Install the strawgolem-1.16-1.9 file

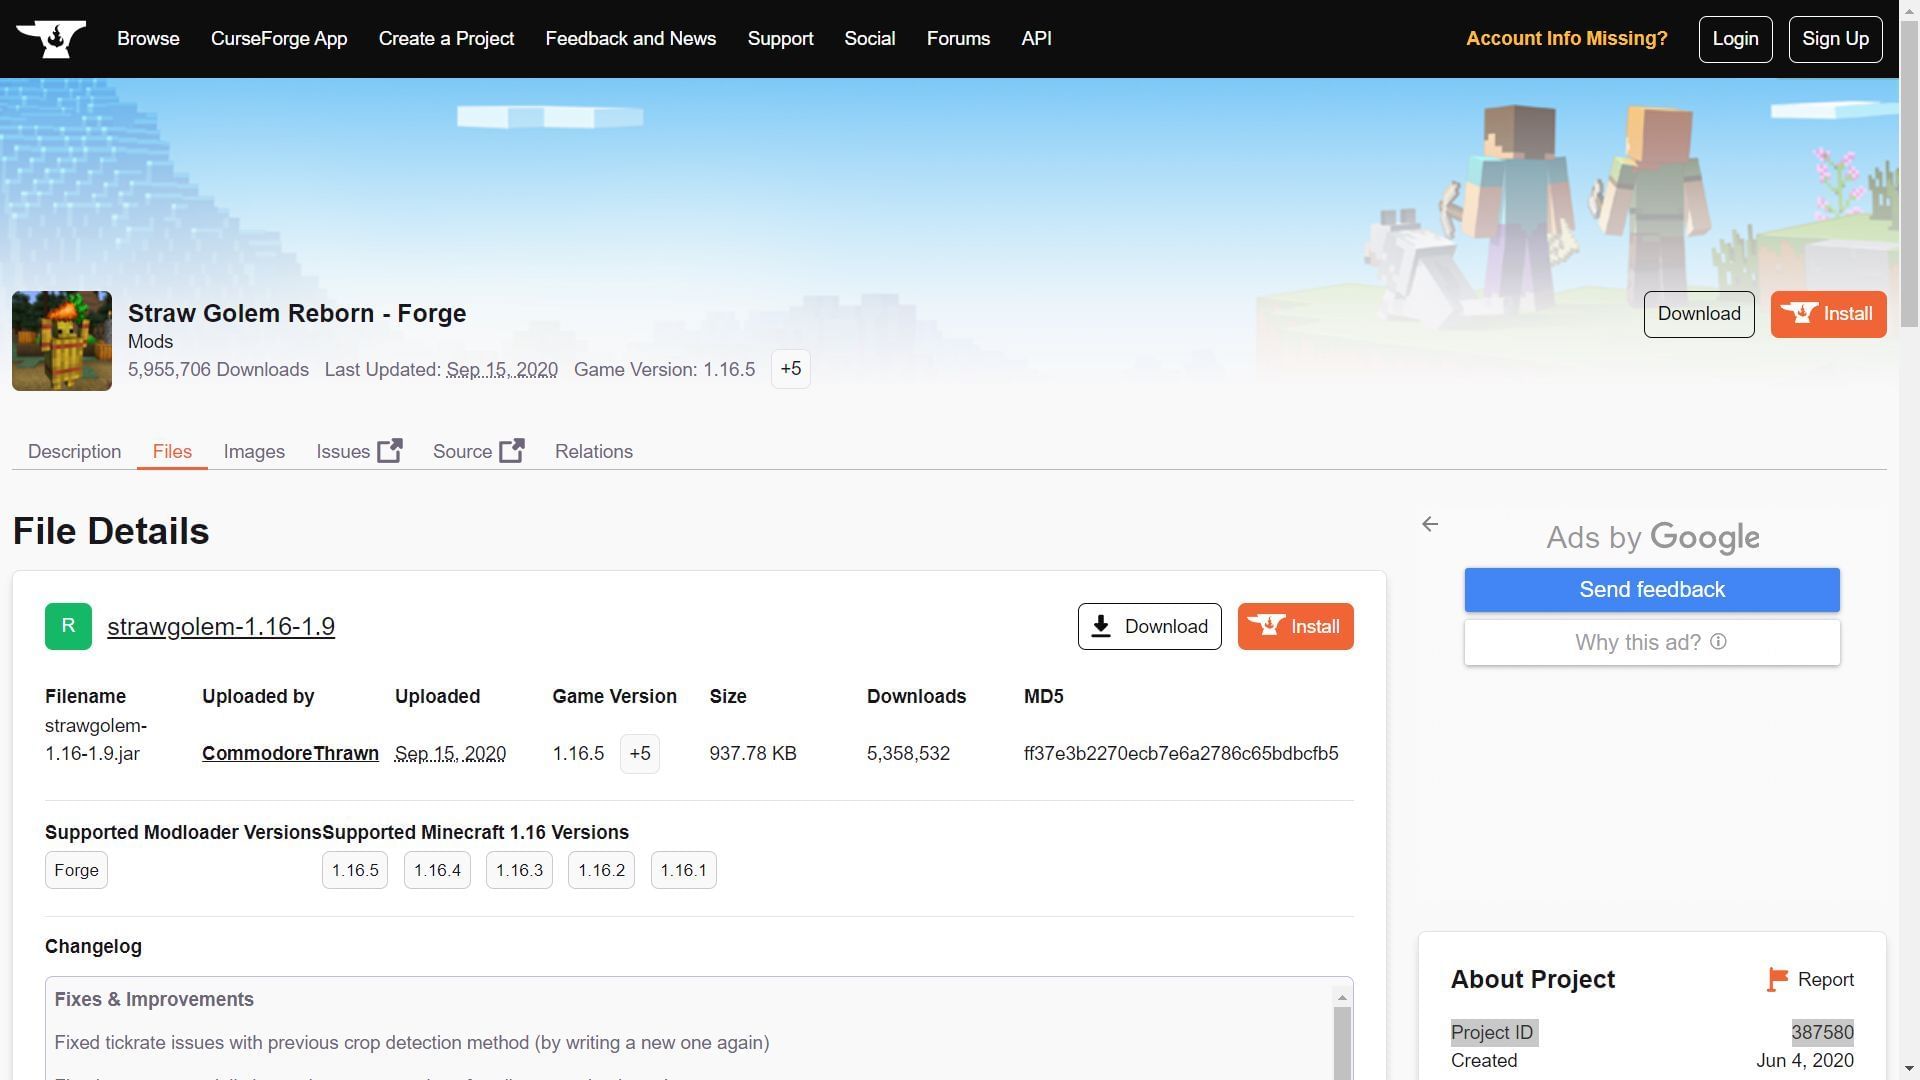tap(1295, 627)
